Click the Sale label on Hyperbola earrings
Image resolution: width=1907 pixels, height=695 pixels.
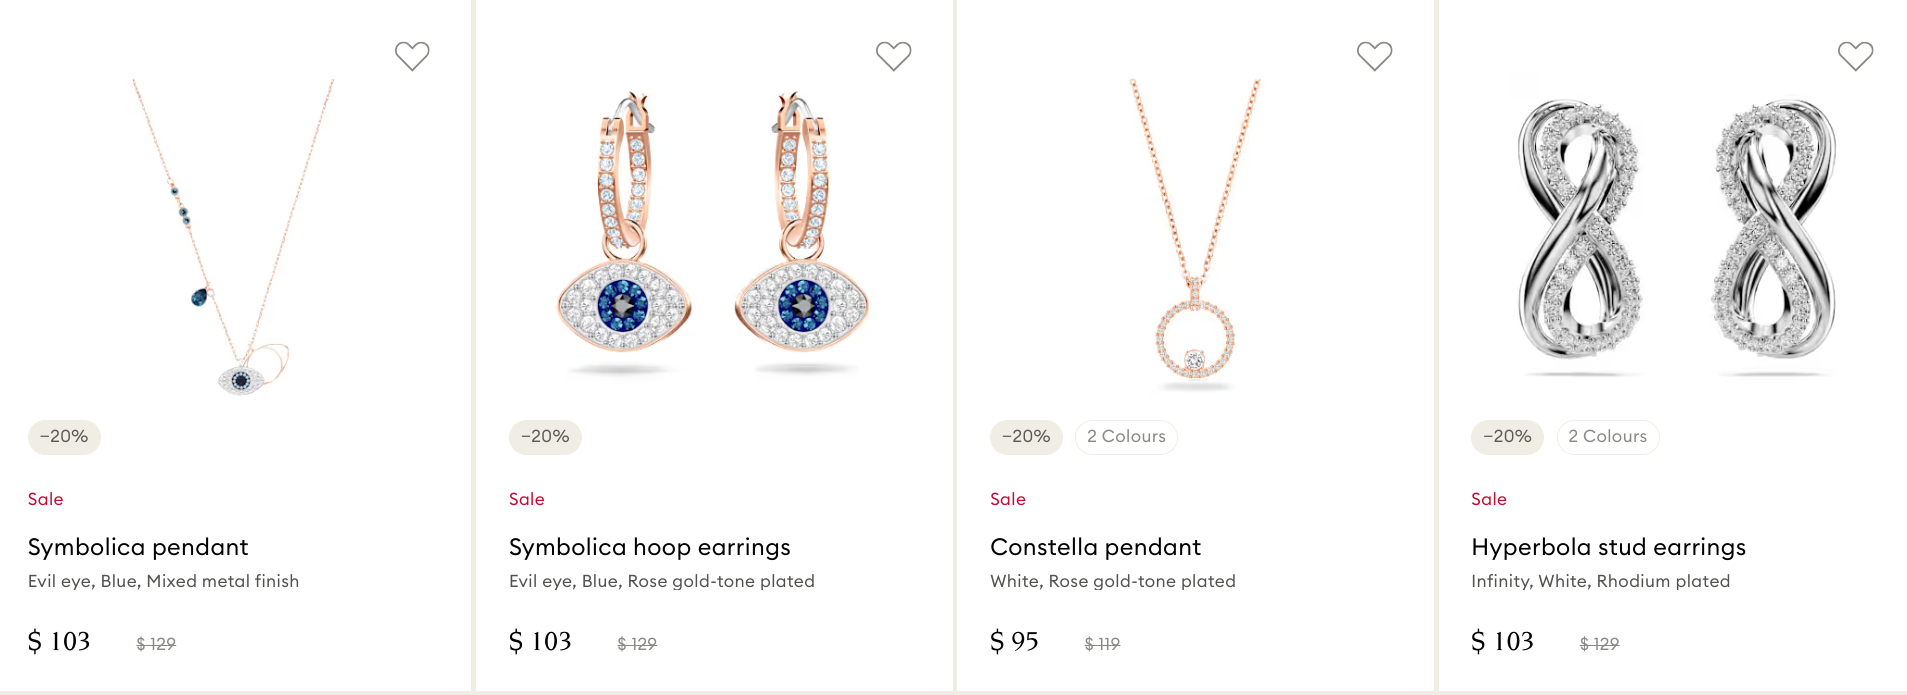click(x=1488, y=499)
